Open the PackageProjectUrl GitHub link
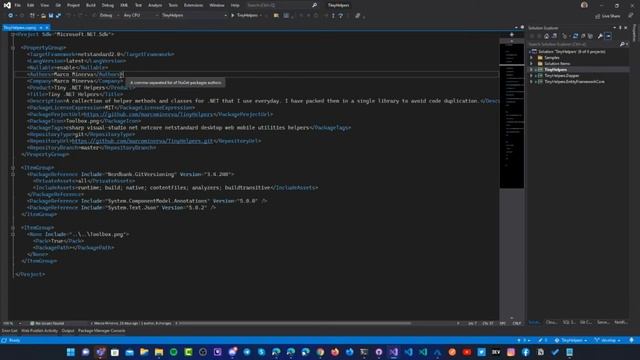 tap(148, 114)
